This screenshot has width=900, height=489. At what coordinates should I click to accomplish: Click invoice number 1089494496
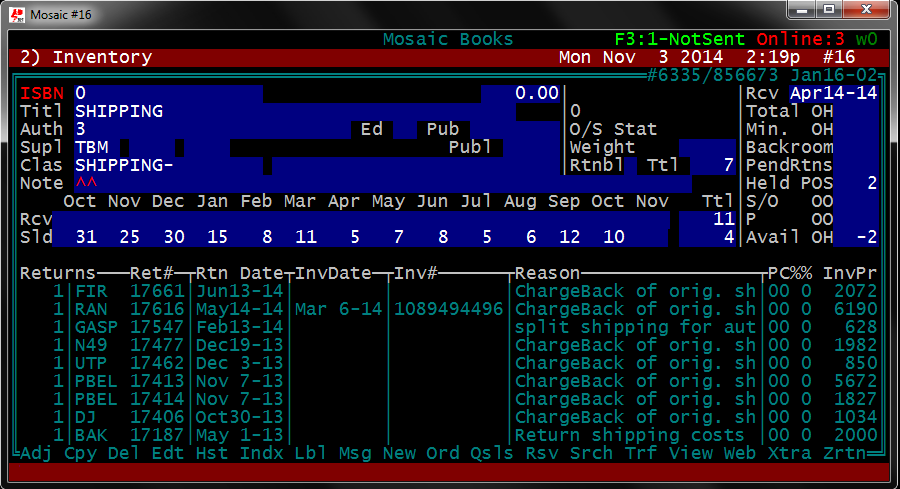[448, 309]
